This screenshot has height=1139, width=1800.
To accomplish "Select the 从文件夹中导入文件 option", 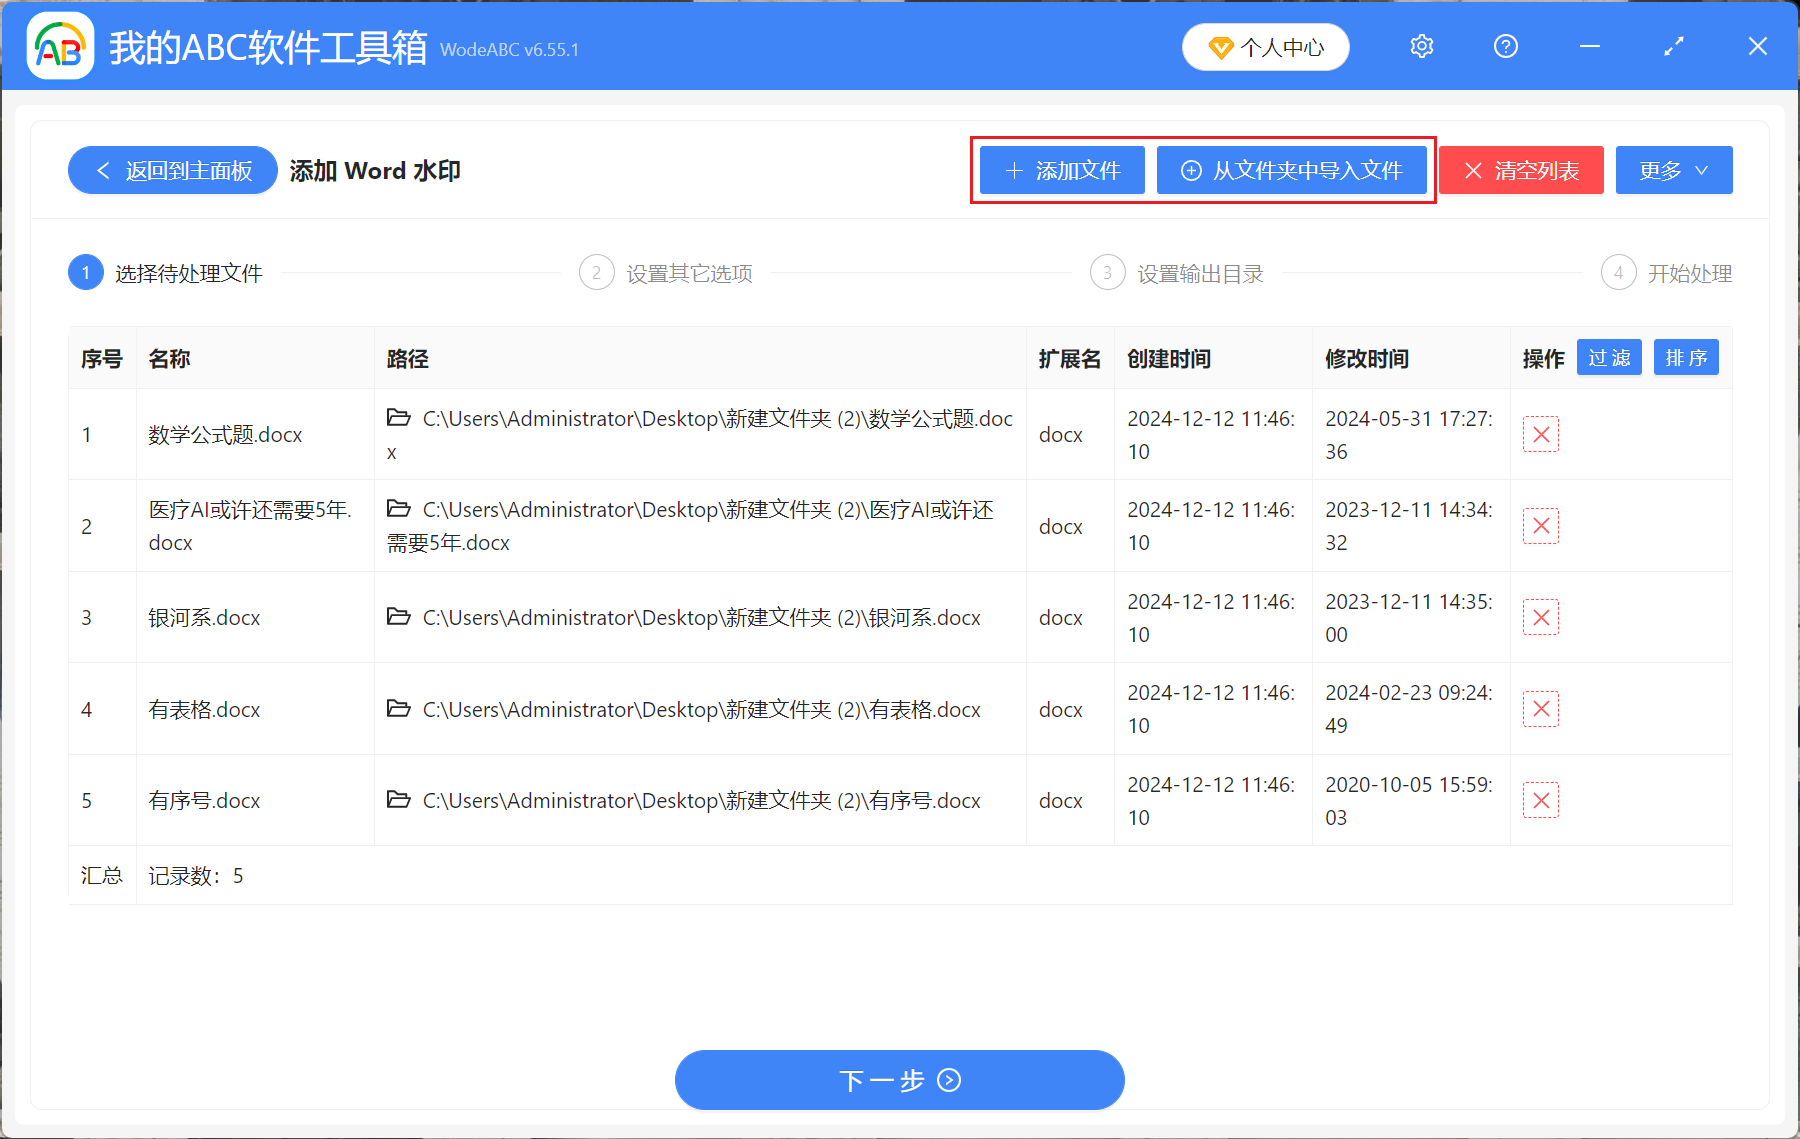I will point(1292,170).
